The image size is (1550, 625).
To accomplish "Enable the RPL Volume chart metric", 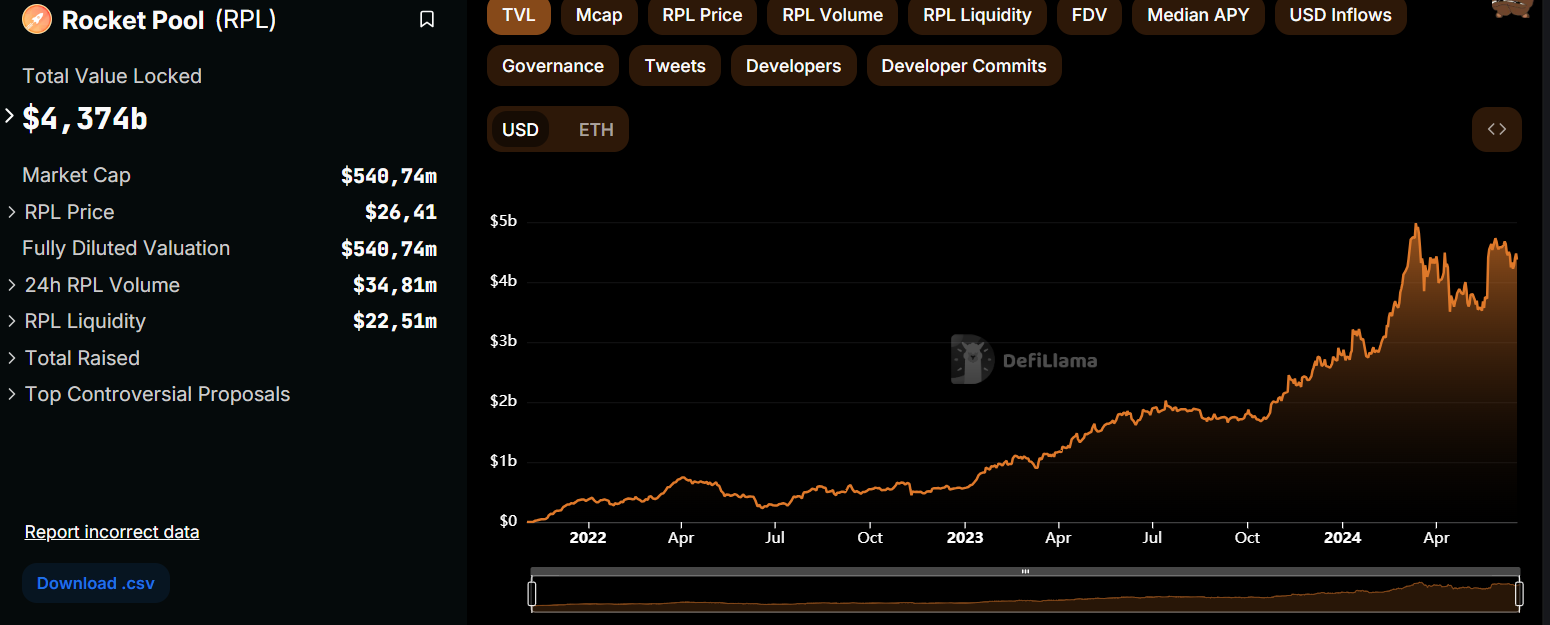I will point(833,15).
